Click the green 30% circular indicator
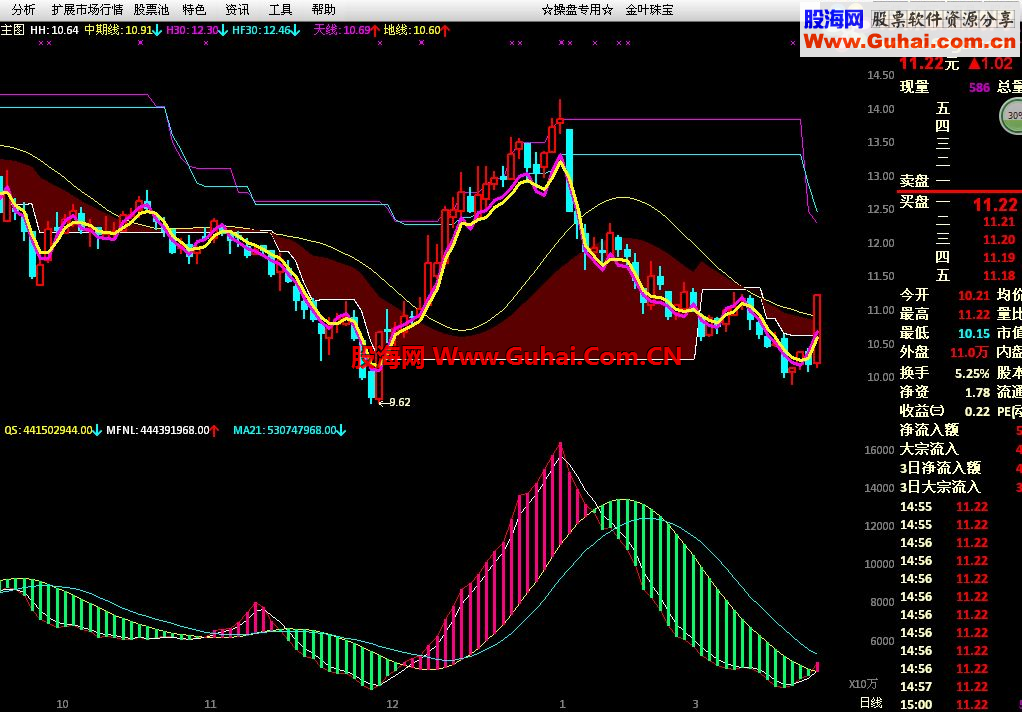Image resolution: width=1022 pixels, height=712 pixels. (1012, 116)
